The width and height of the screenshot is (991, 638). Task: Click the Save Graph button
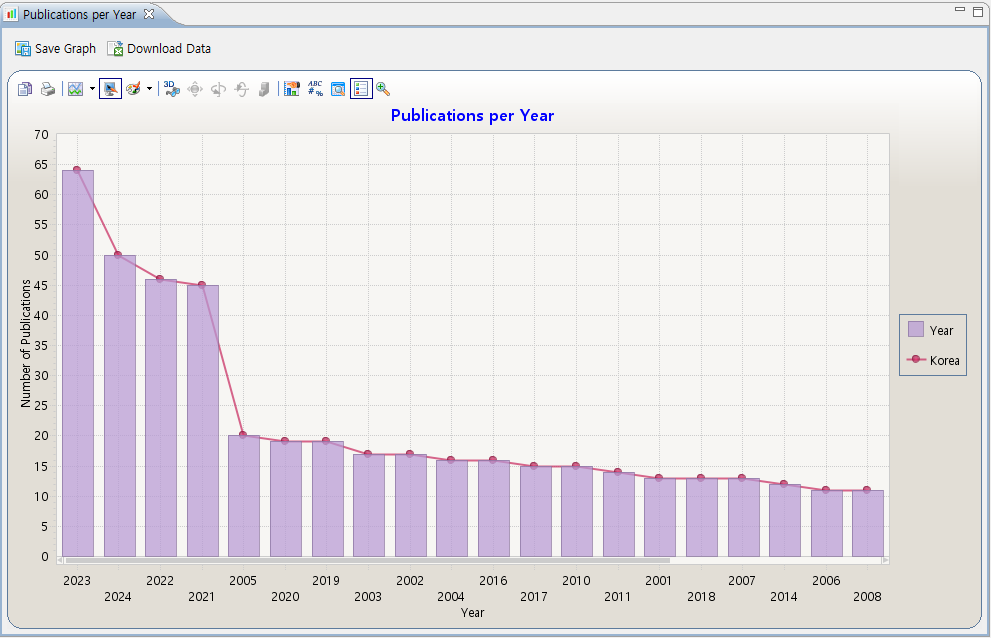[56, 49]
